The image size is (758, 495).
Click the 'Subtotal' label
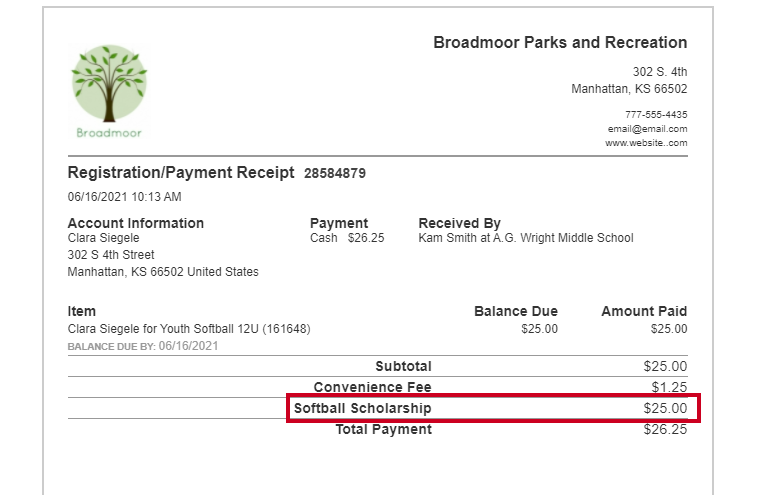pyautogui.click(x=403, y=366)
